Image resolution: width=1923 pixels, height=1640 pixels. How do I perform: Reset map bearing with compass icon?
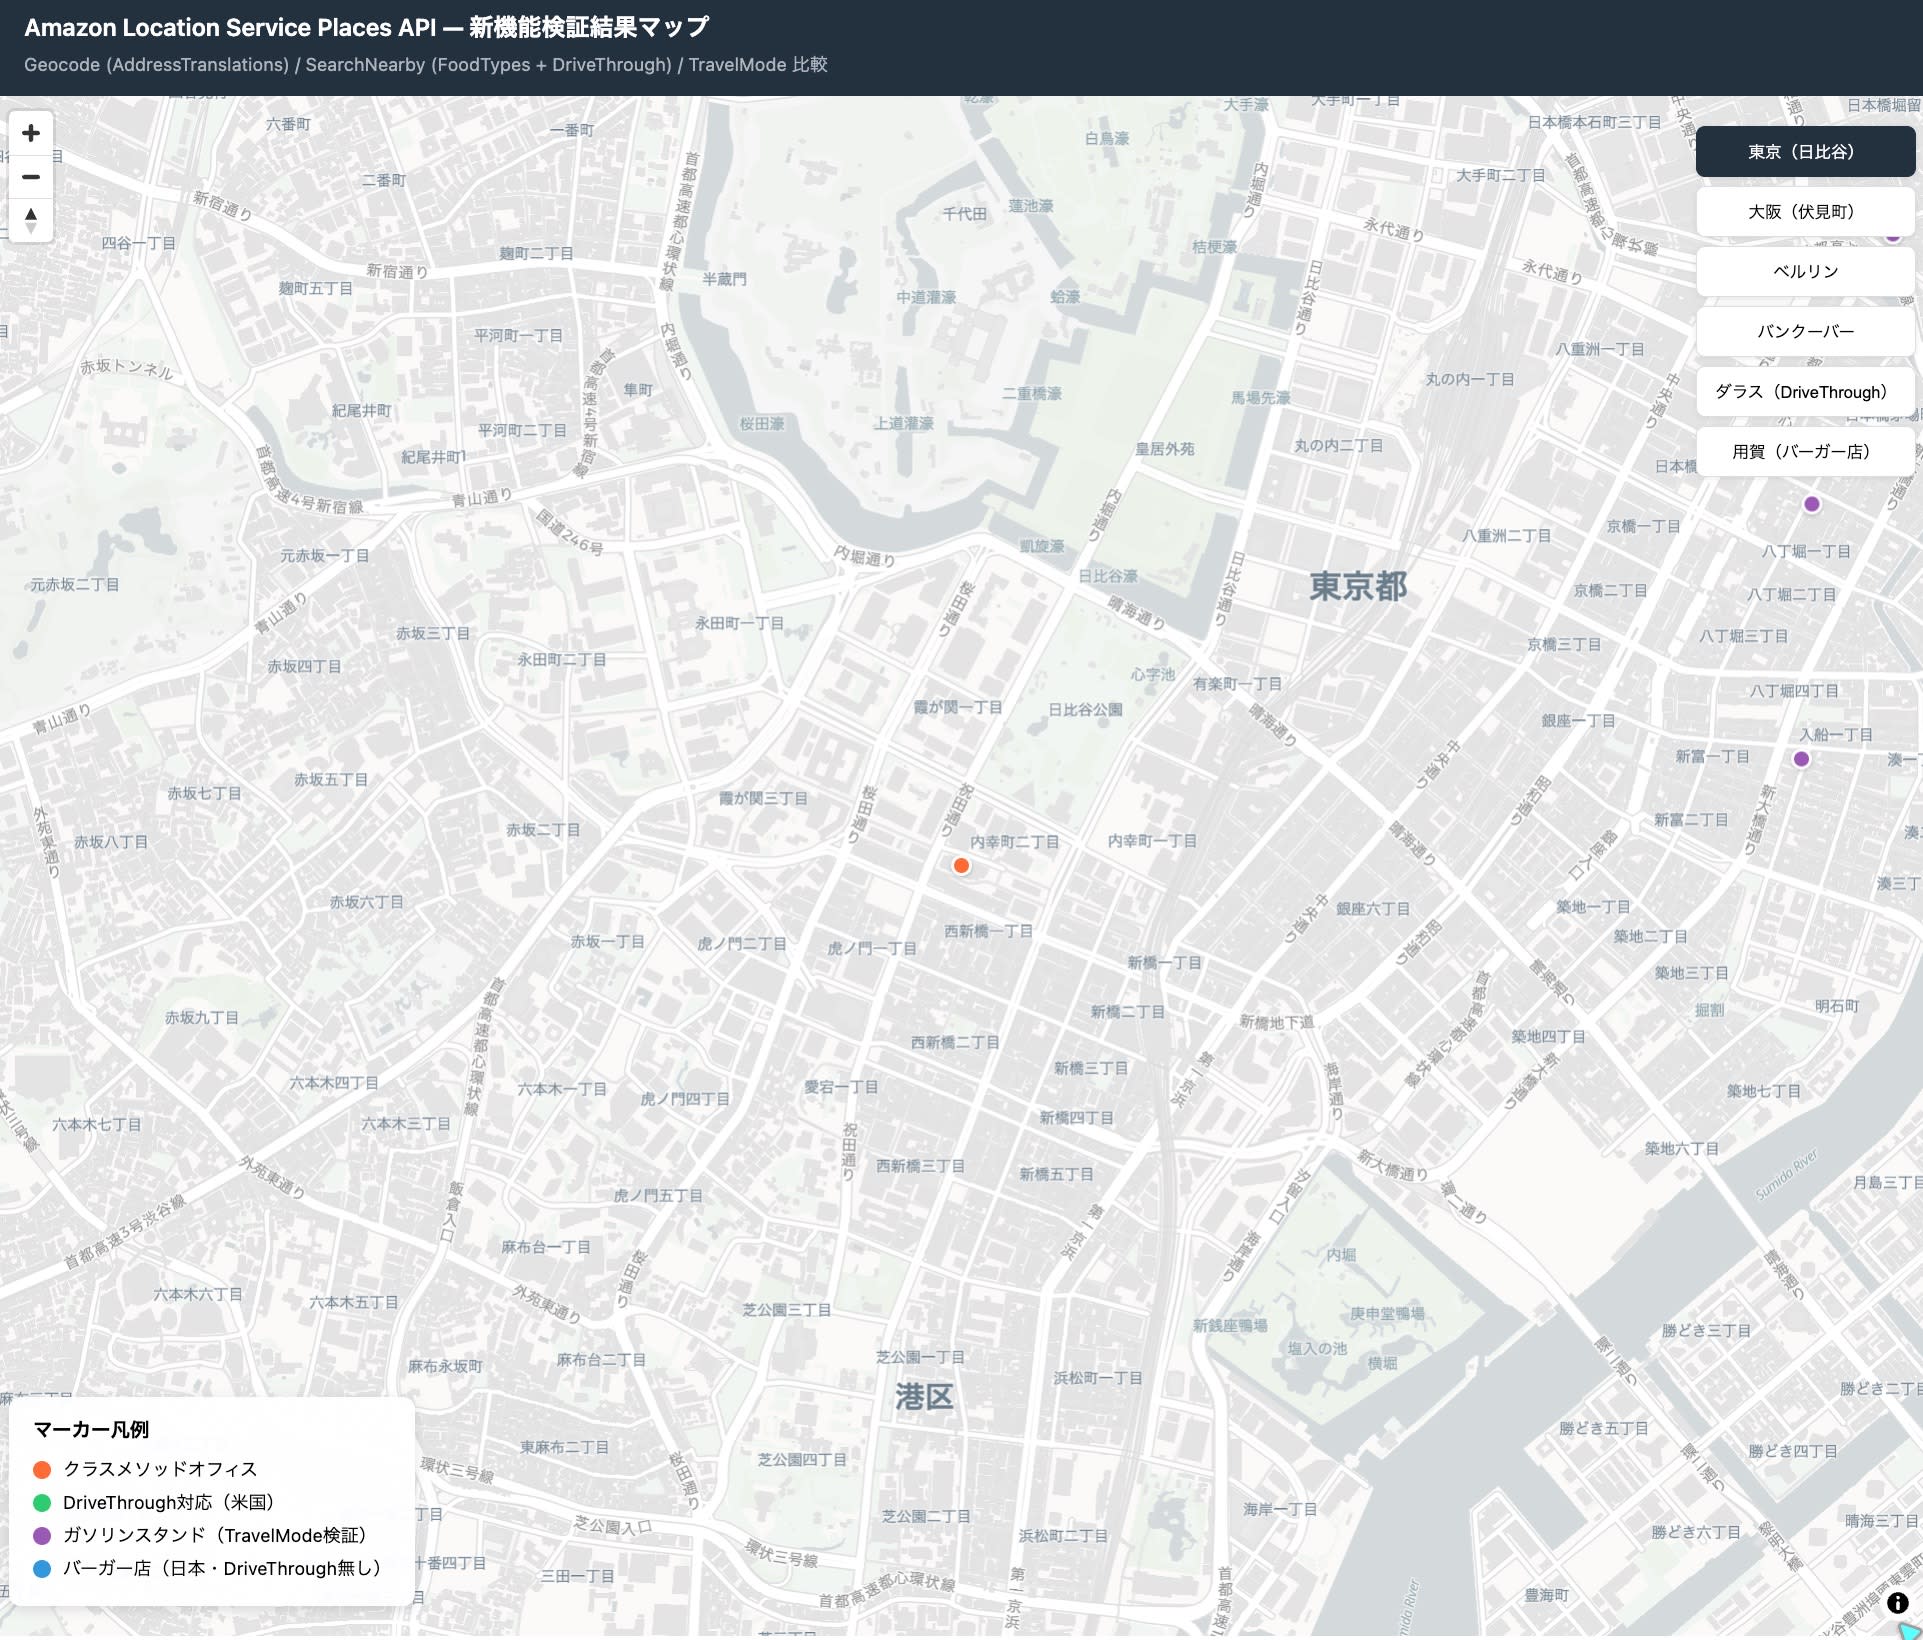click(x=31, y=220)
